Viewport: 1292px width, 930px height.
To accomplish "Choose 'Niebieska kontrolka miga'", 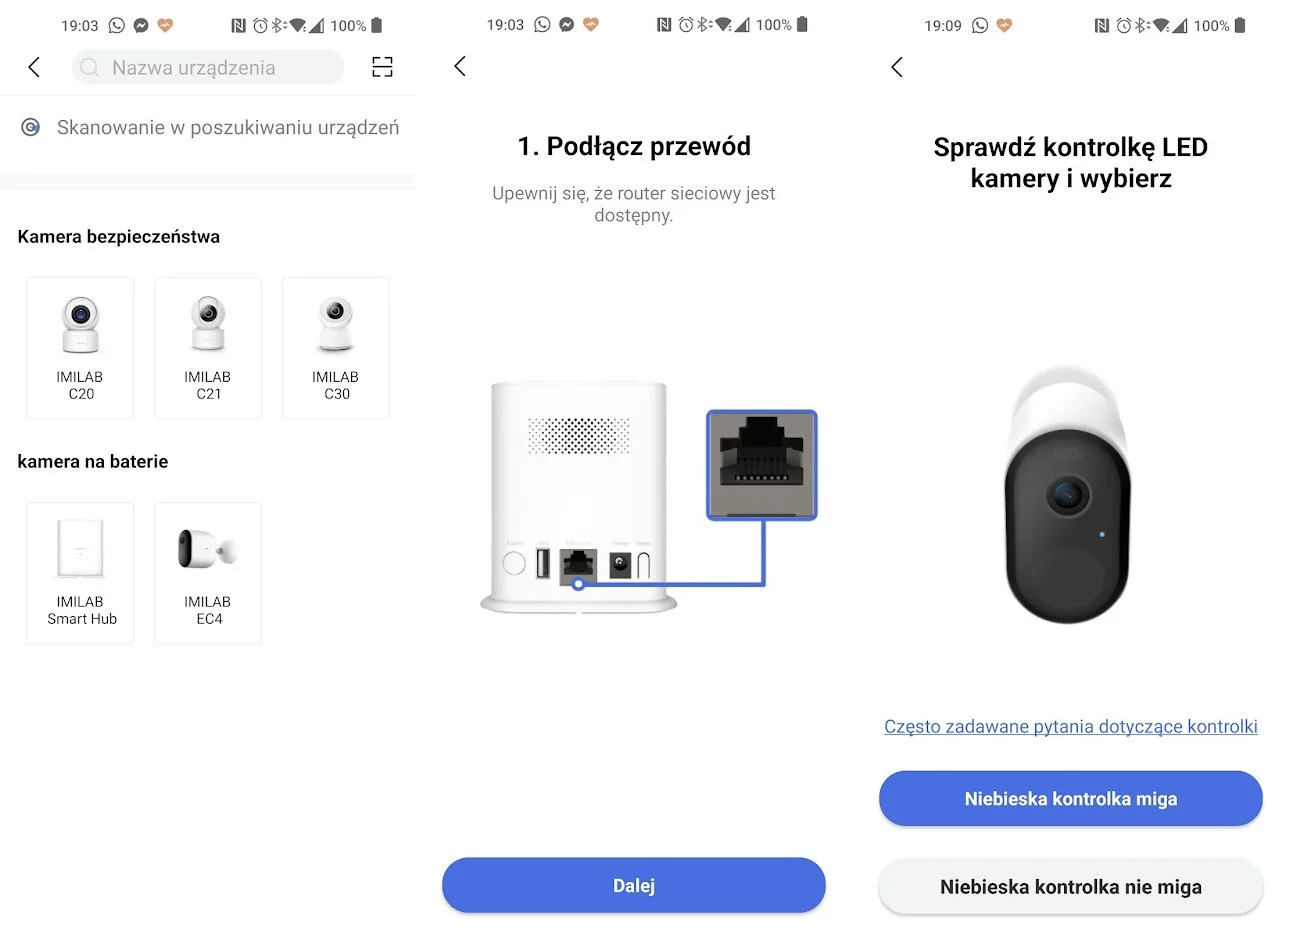I will 1070,798.
